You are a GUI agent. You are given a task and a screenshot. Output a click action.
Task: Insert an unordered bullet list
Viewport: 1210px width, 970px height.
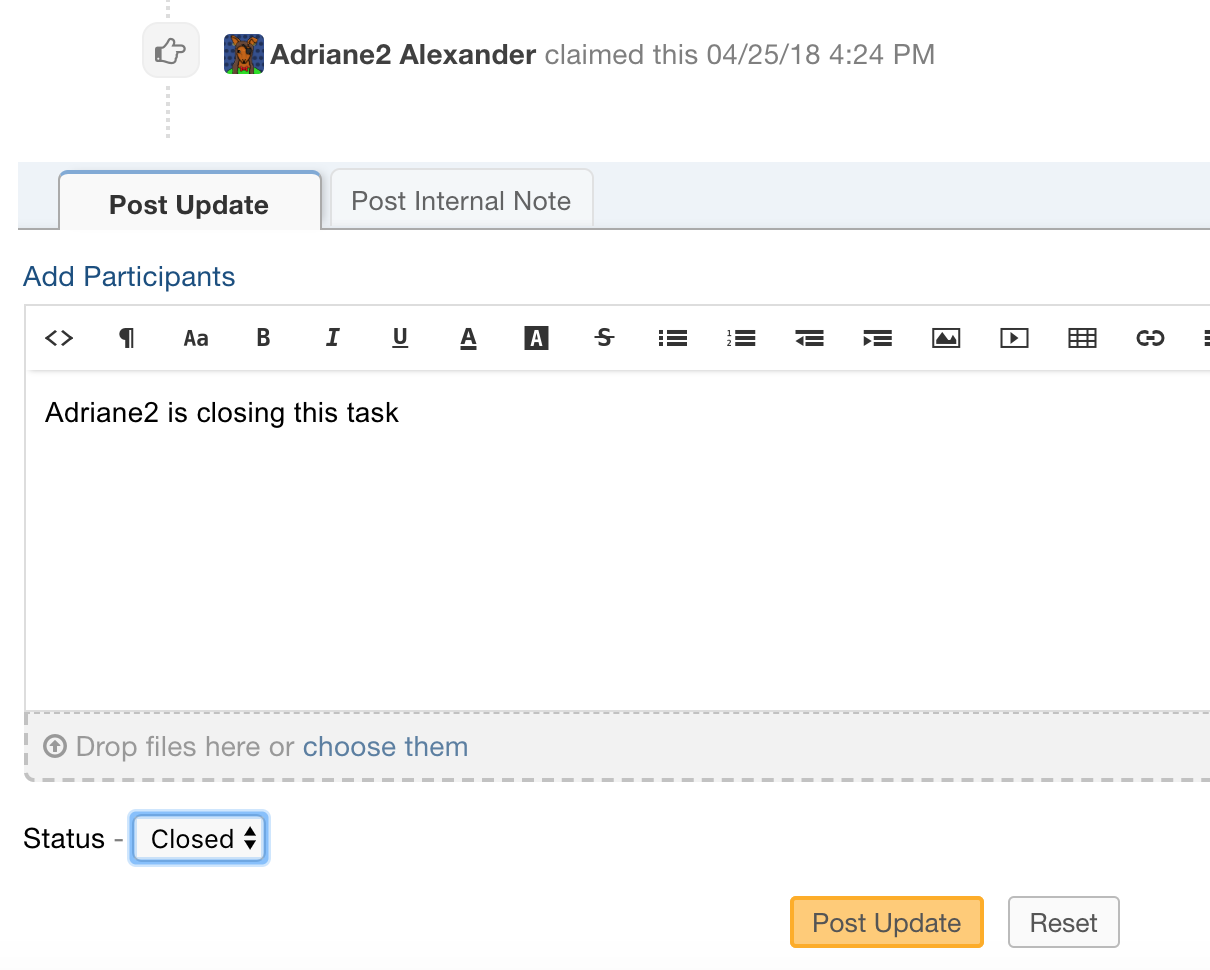[673, 338]
